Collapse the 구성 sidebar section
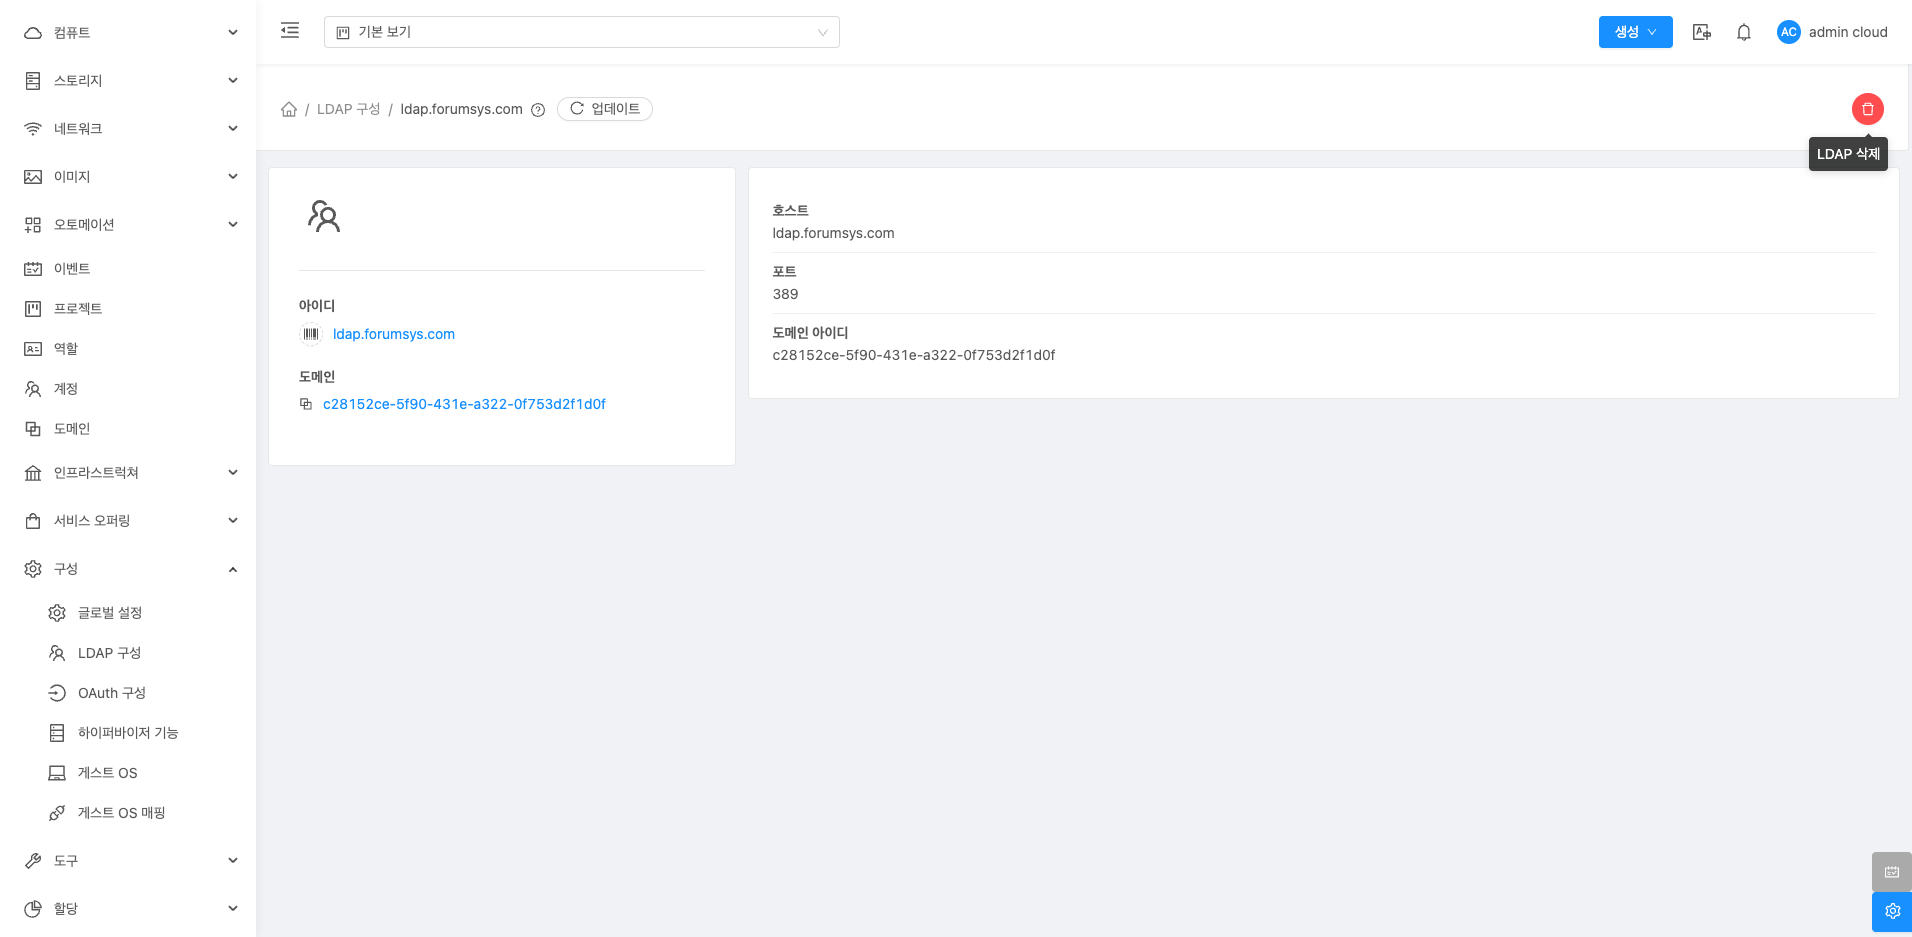Screen dimensions: 1912x937 130,569
